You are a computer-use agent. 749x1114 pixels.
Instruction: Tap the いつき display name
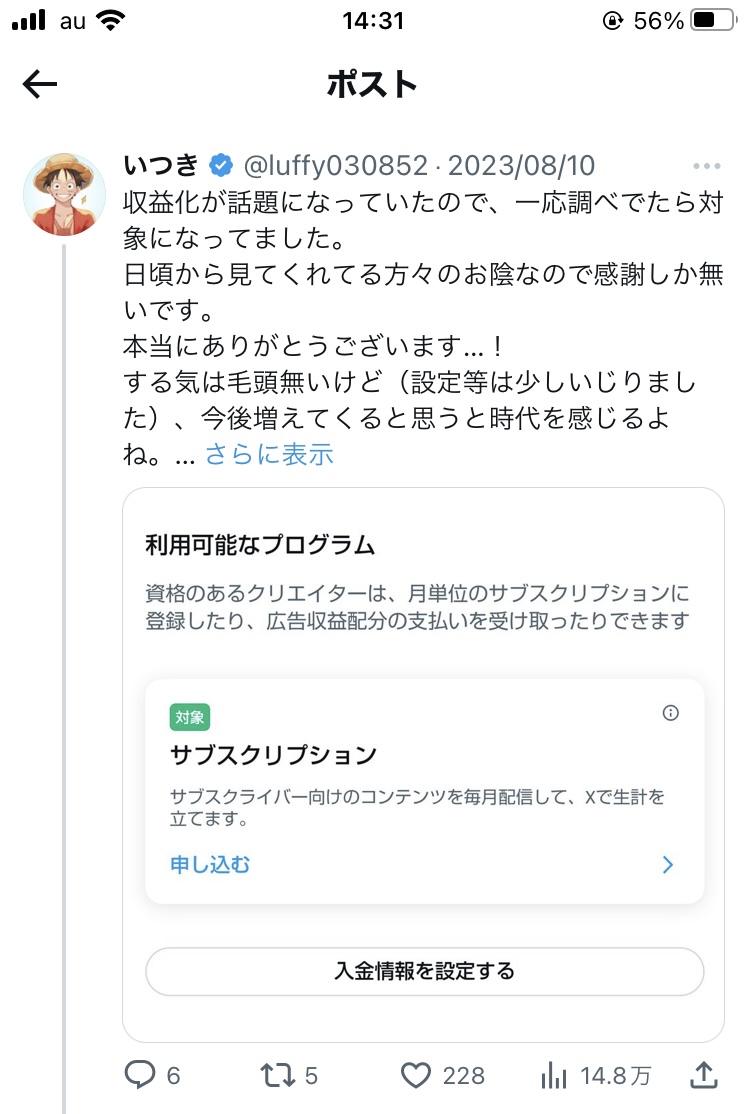pyautogui.click(x=161, y=165)
